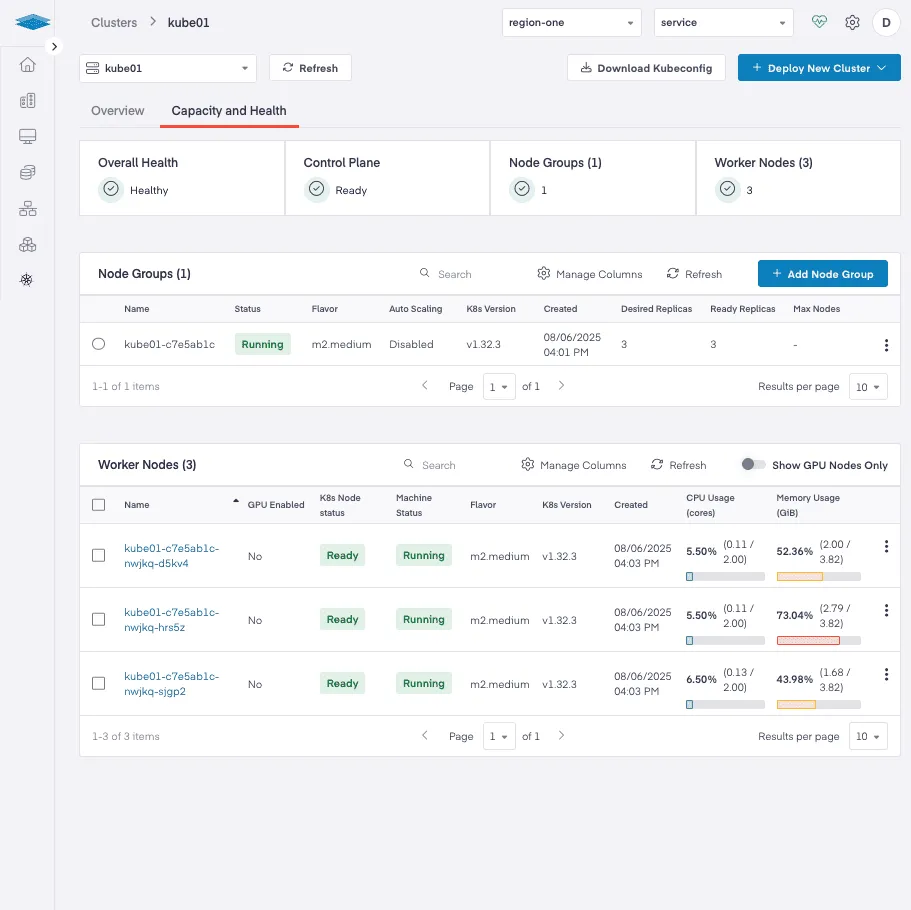
Task: Go to Clusters breadcrumb link
Action: [x=114, y=23]
